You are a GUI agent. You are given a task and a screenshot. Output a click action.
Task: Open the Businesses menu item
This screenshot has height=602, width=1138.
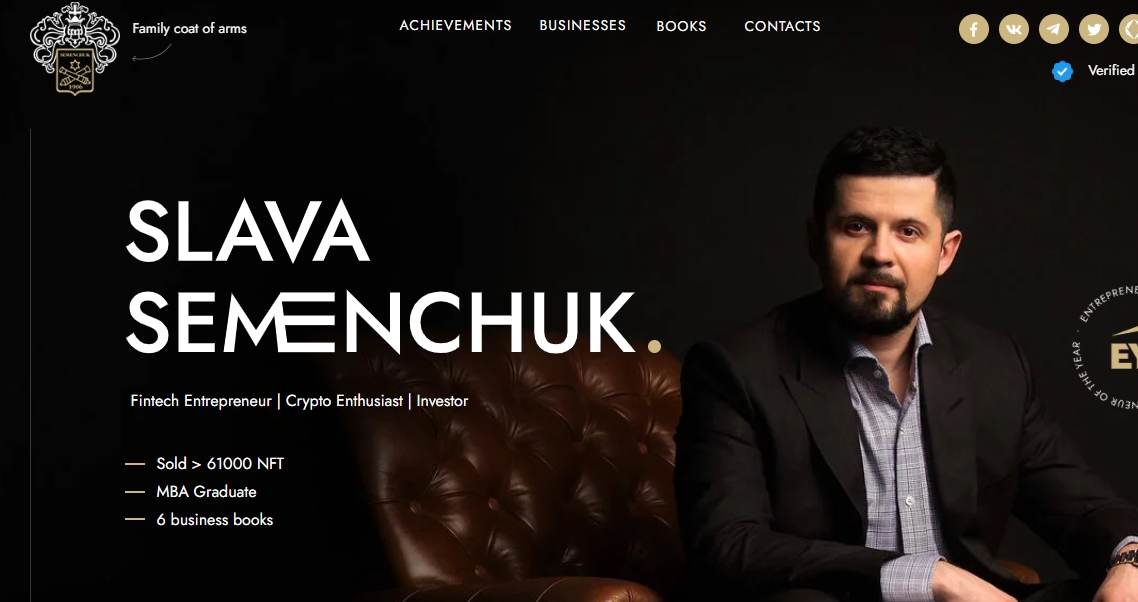(582, 25)
